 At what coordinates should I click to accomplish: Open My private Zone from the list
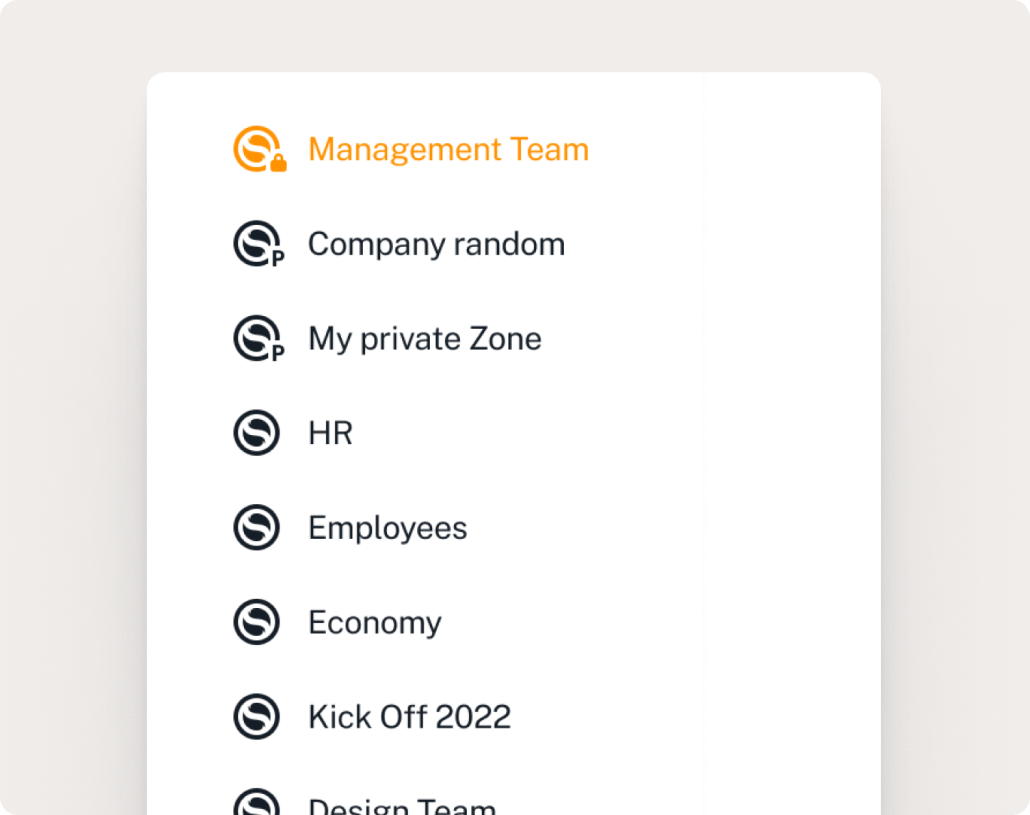pyautogui.click(x=424, y=339)
